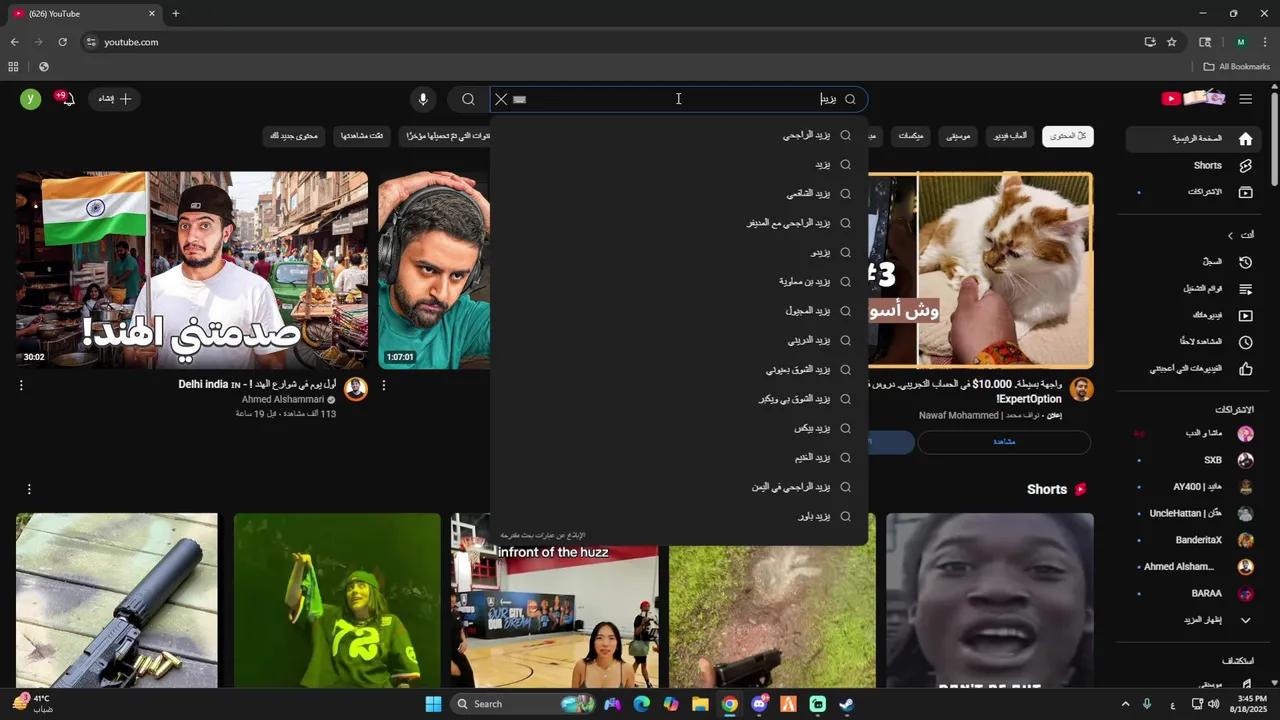The image size is (1280, 720).
Task: Click inside the YouTube search field
Action: pyautogui.click(x=678, y=99)
